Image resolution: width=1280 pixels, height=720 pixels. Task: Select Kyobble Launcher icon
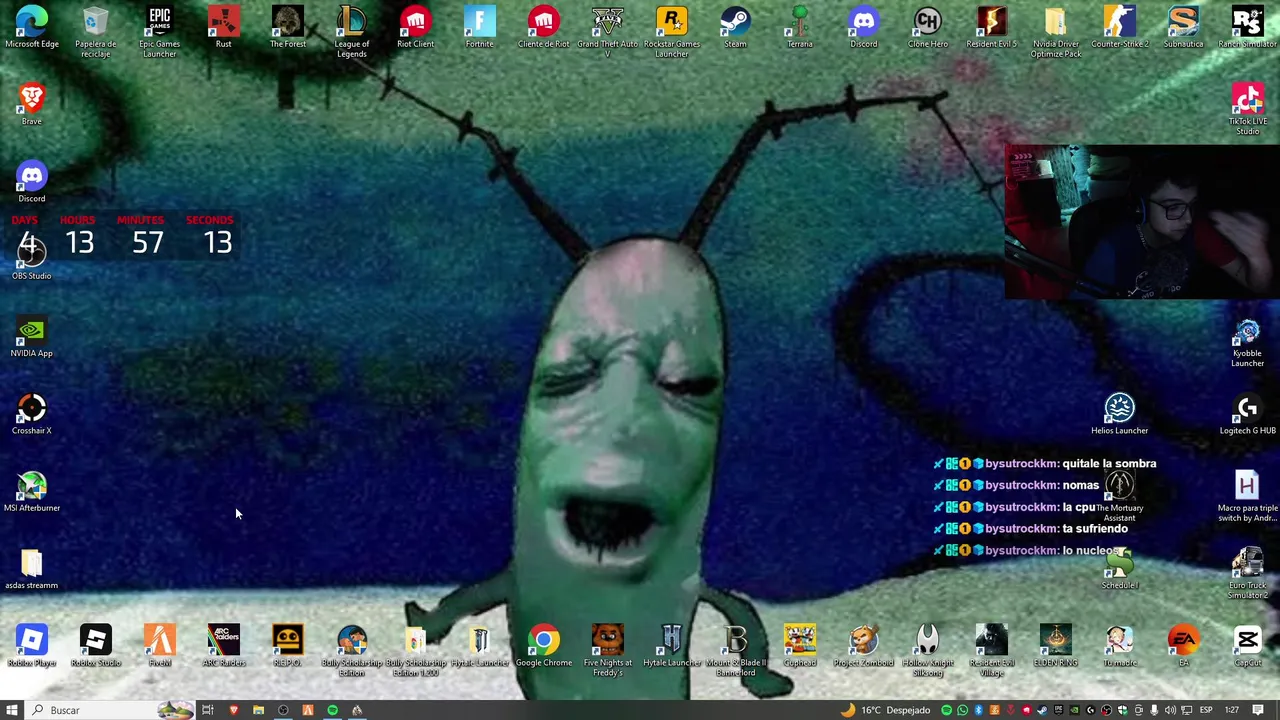[1247, 341]
